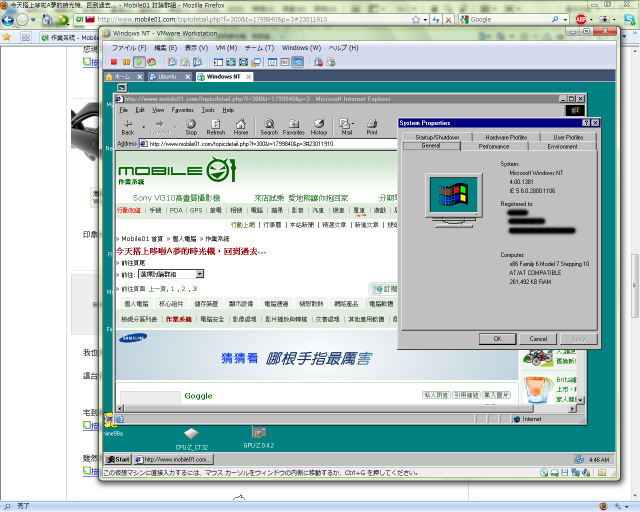Click Print in Internet Explorer toolbar
Screen dimensions: 640x512
point(372,127)
